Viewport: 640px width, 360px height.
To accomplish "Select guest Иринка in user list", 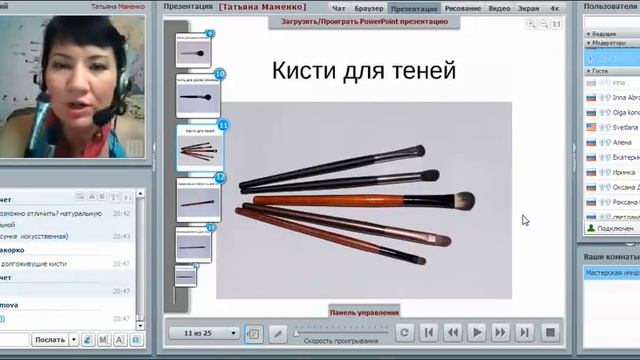I will point(612,172).
